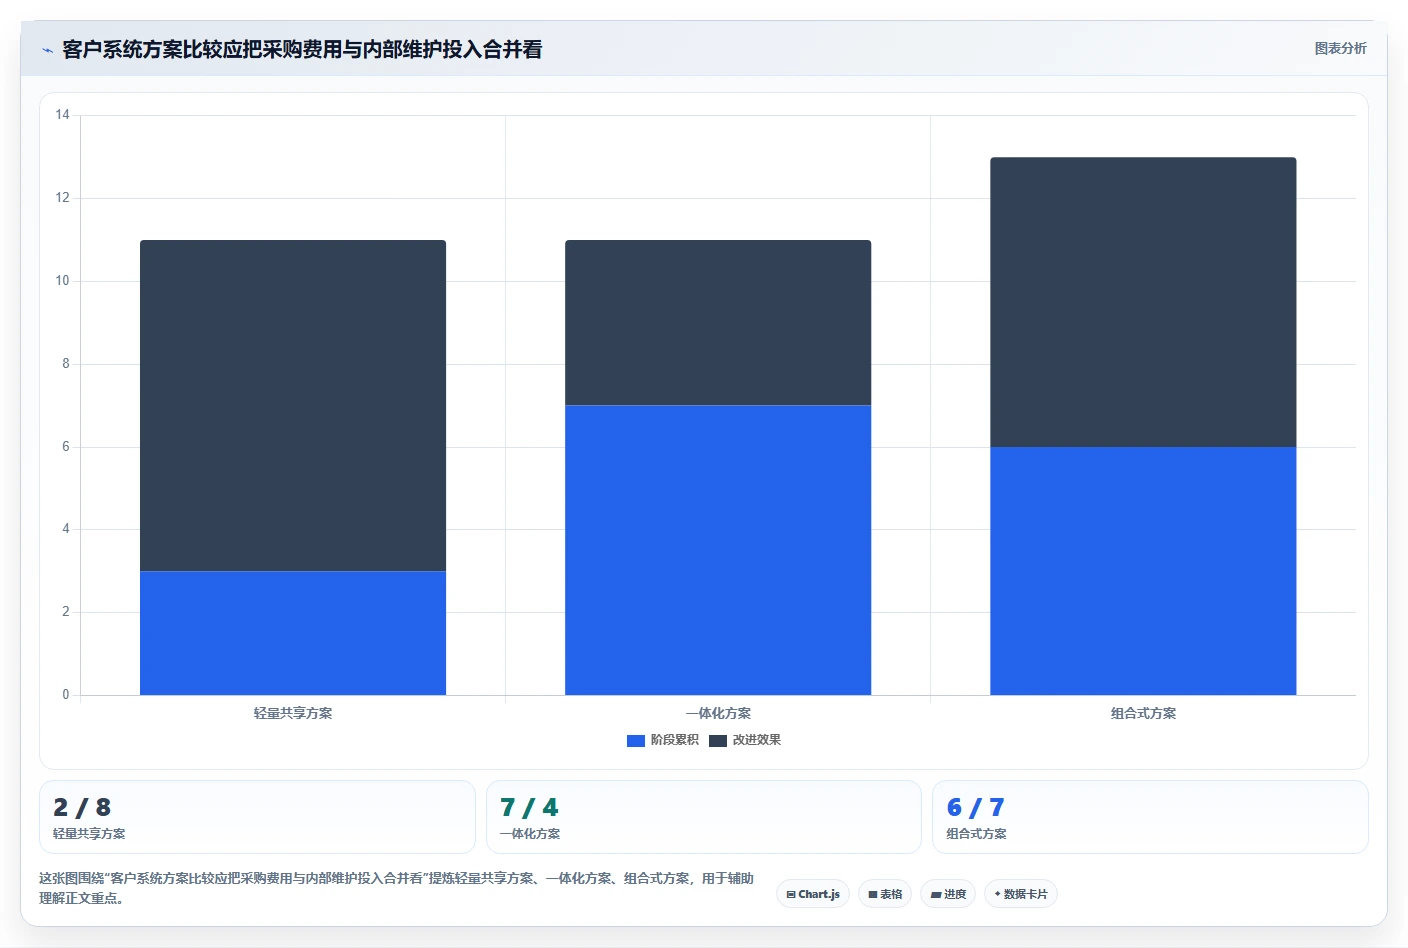Click the 轻量共享方案 x-axis label
Viewport: 1408px width, 948px height.
[293, 713]
